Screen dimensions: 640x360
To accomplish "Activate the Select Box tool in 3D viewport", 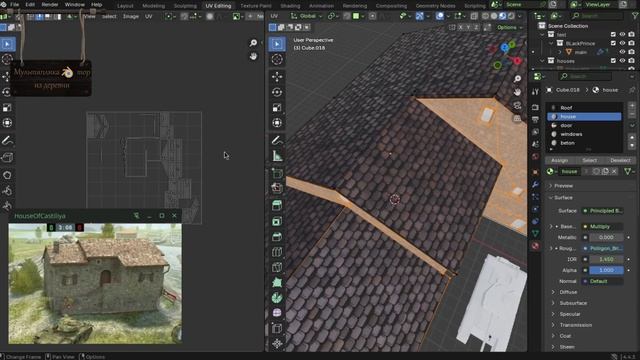I will [277, 44].
